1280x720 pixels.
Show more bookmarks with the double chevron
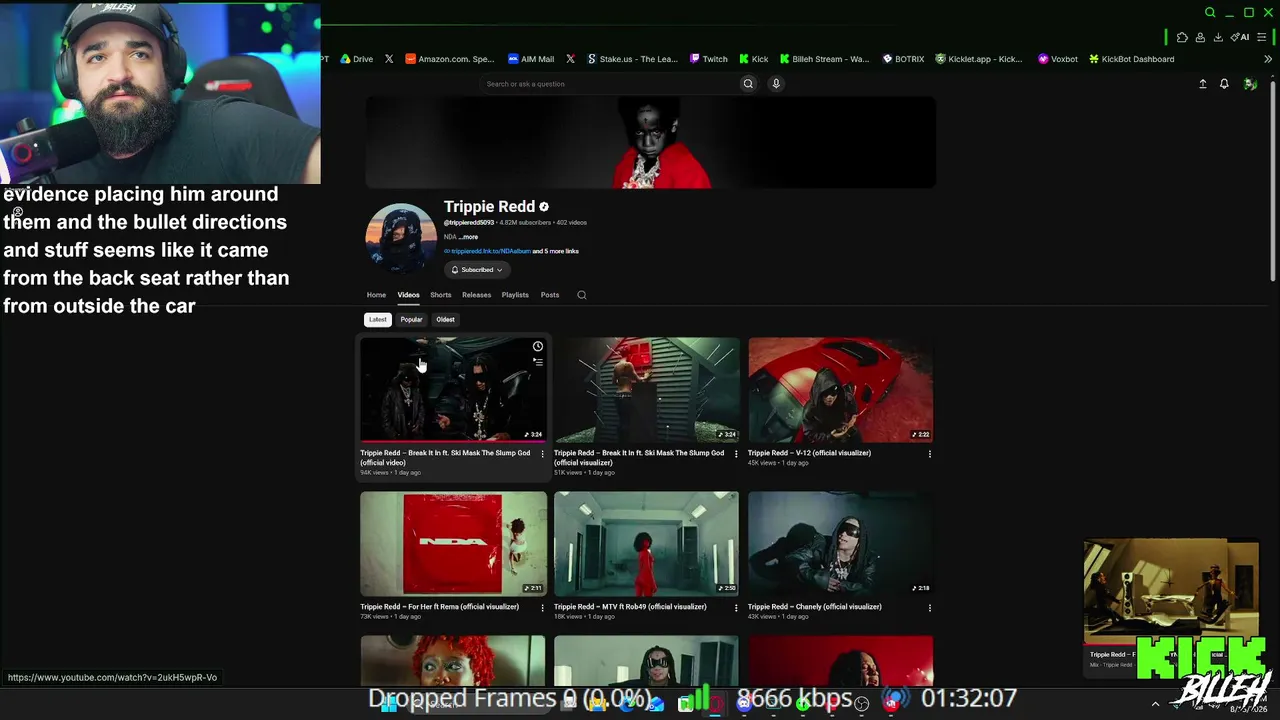[1268, 59]
